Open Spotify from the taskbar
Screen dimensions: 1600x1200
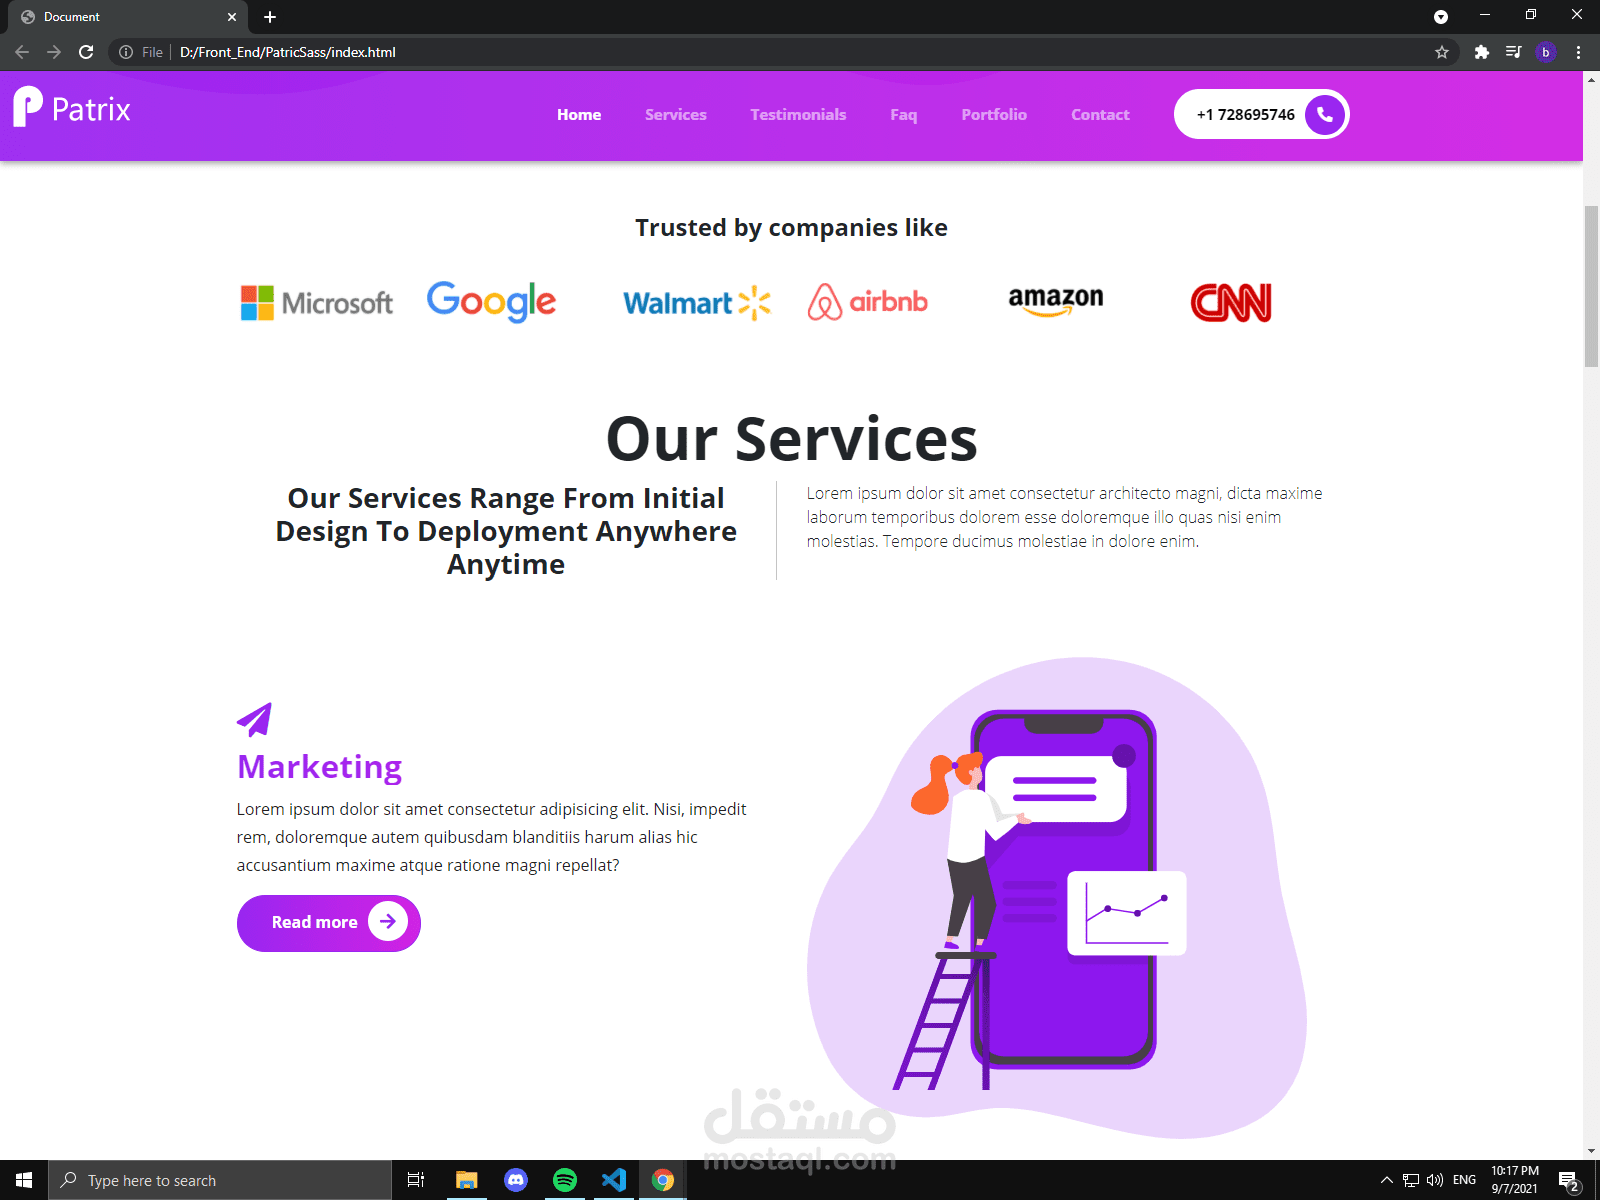coord(565,1180)
